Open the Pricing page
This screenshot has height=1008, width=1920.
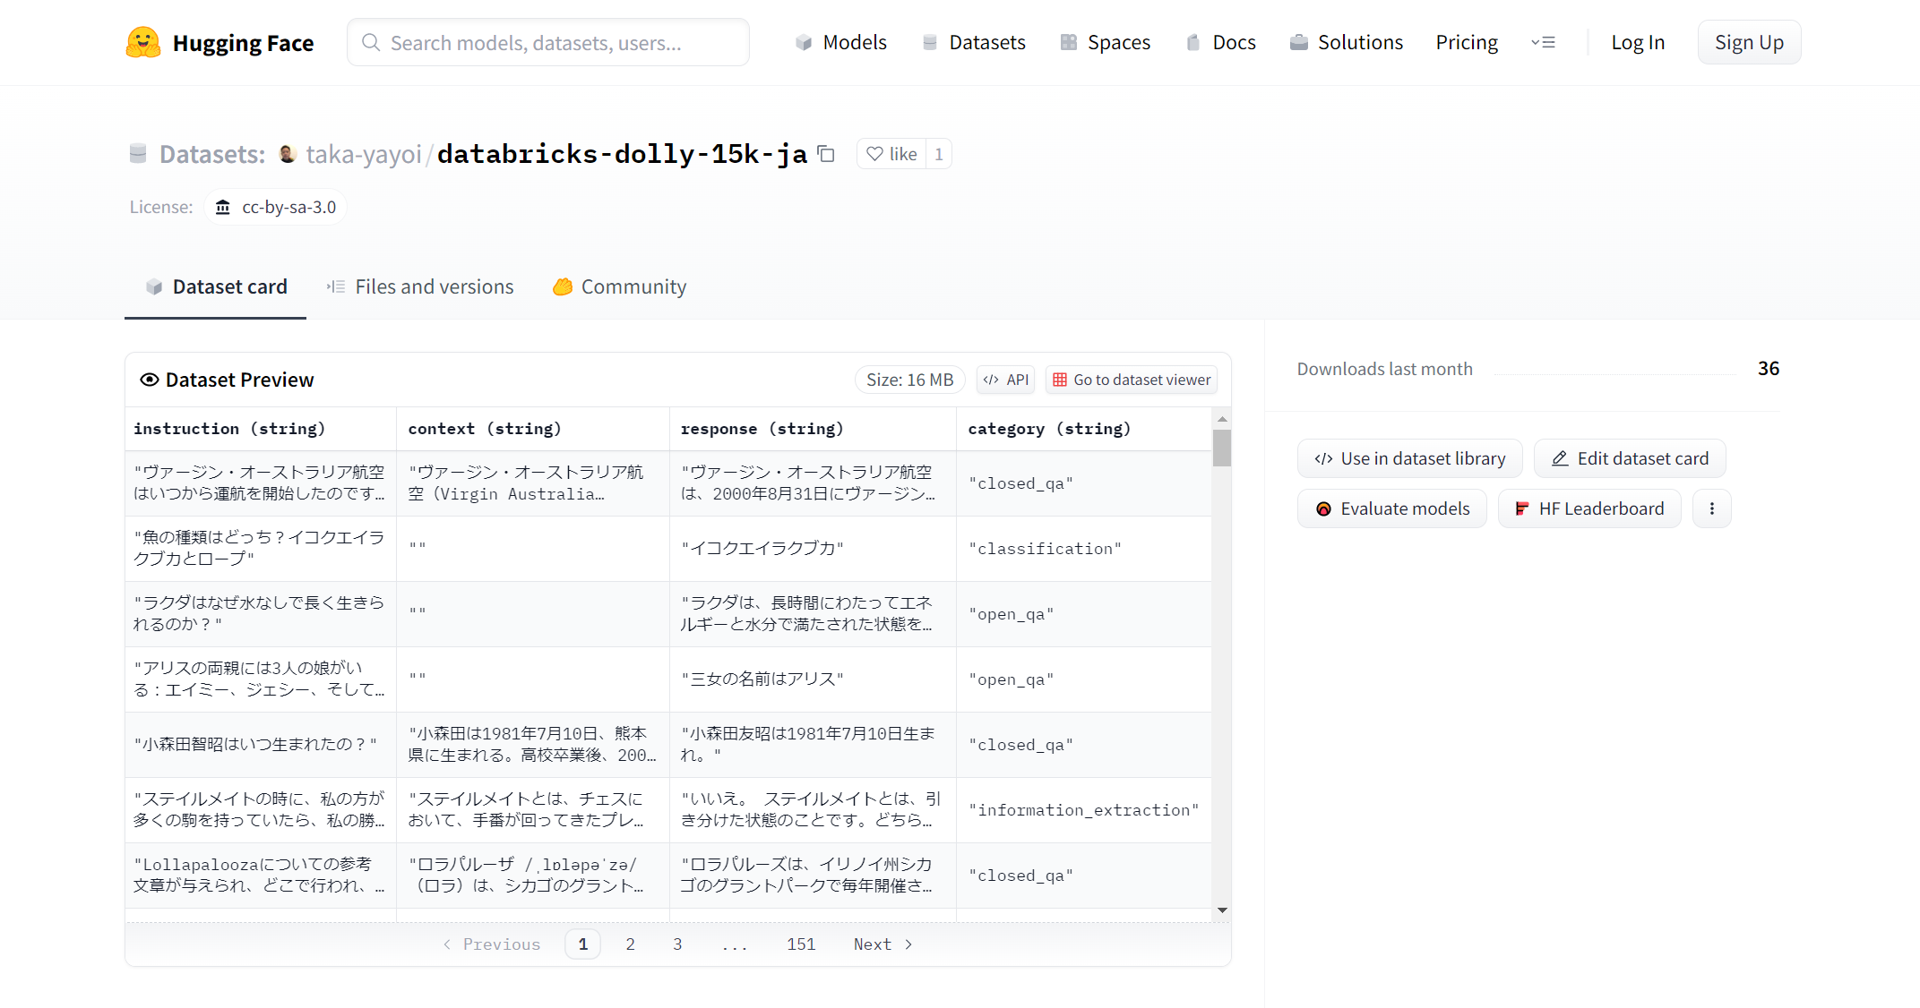point(1467,42)
